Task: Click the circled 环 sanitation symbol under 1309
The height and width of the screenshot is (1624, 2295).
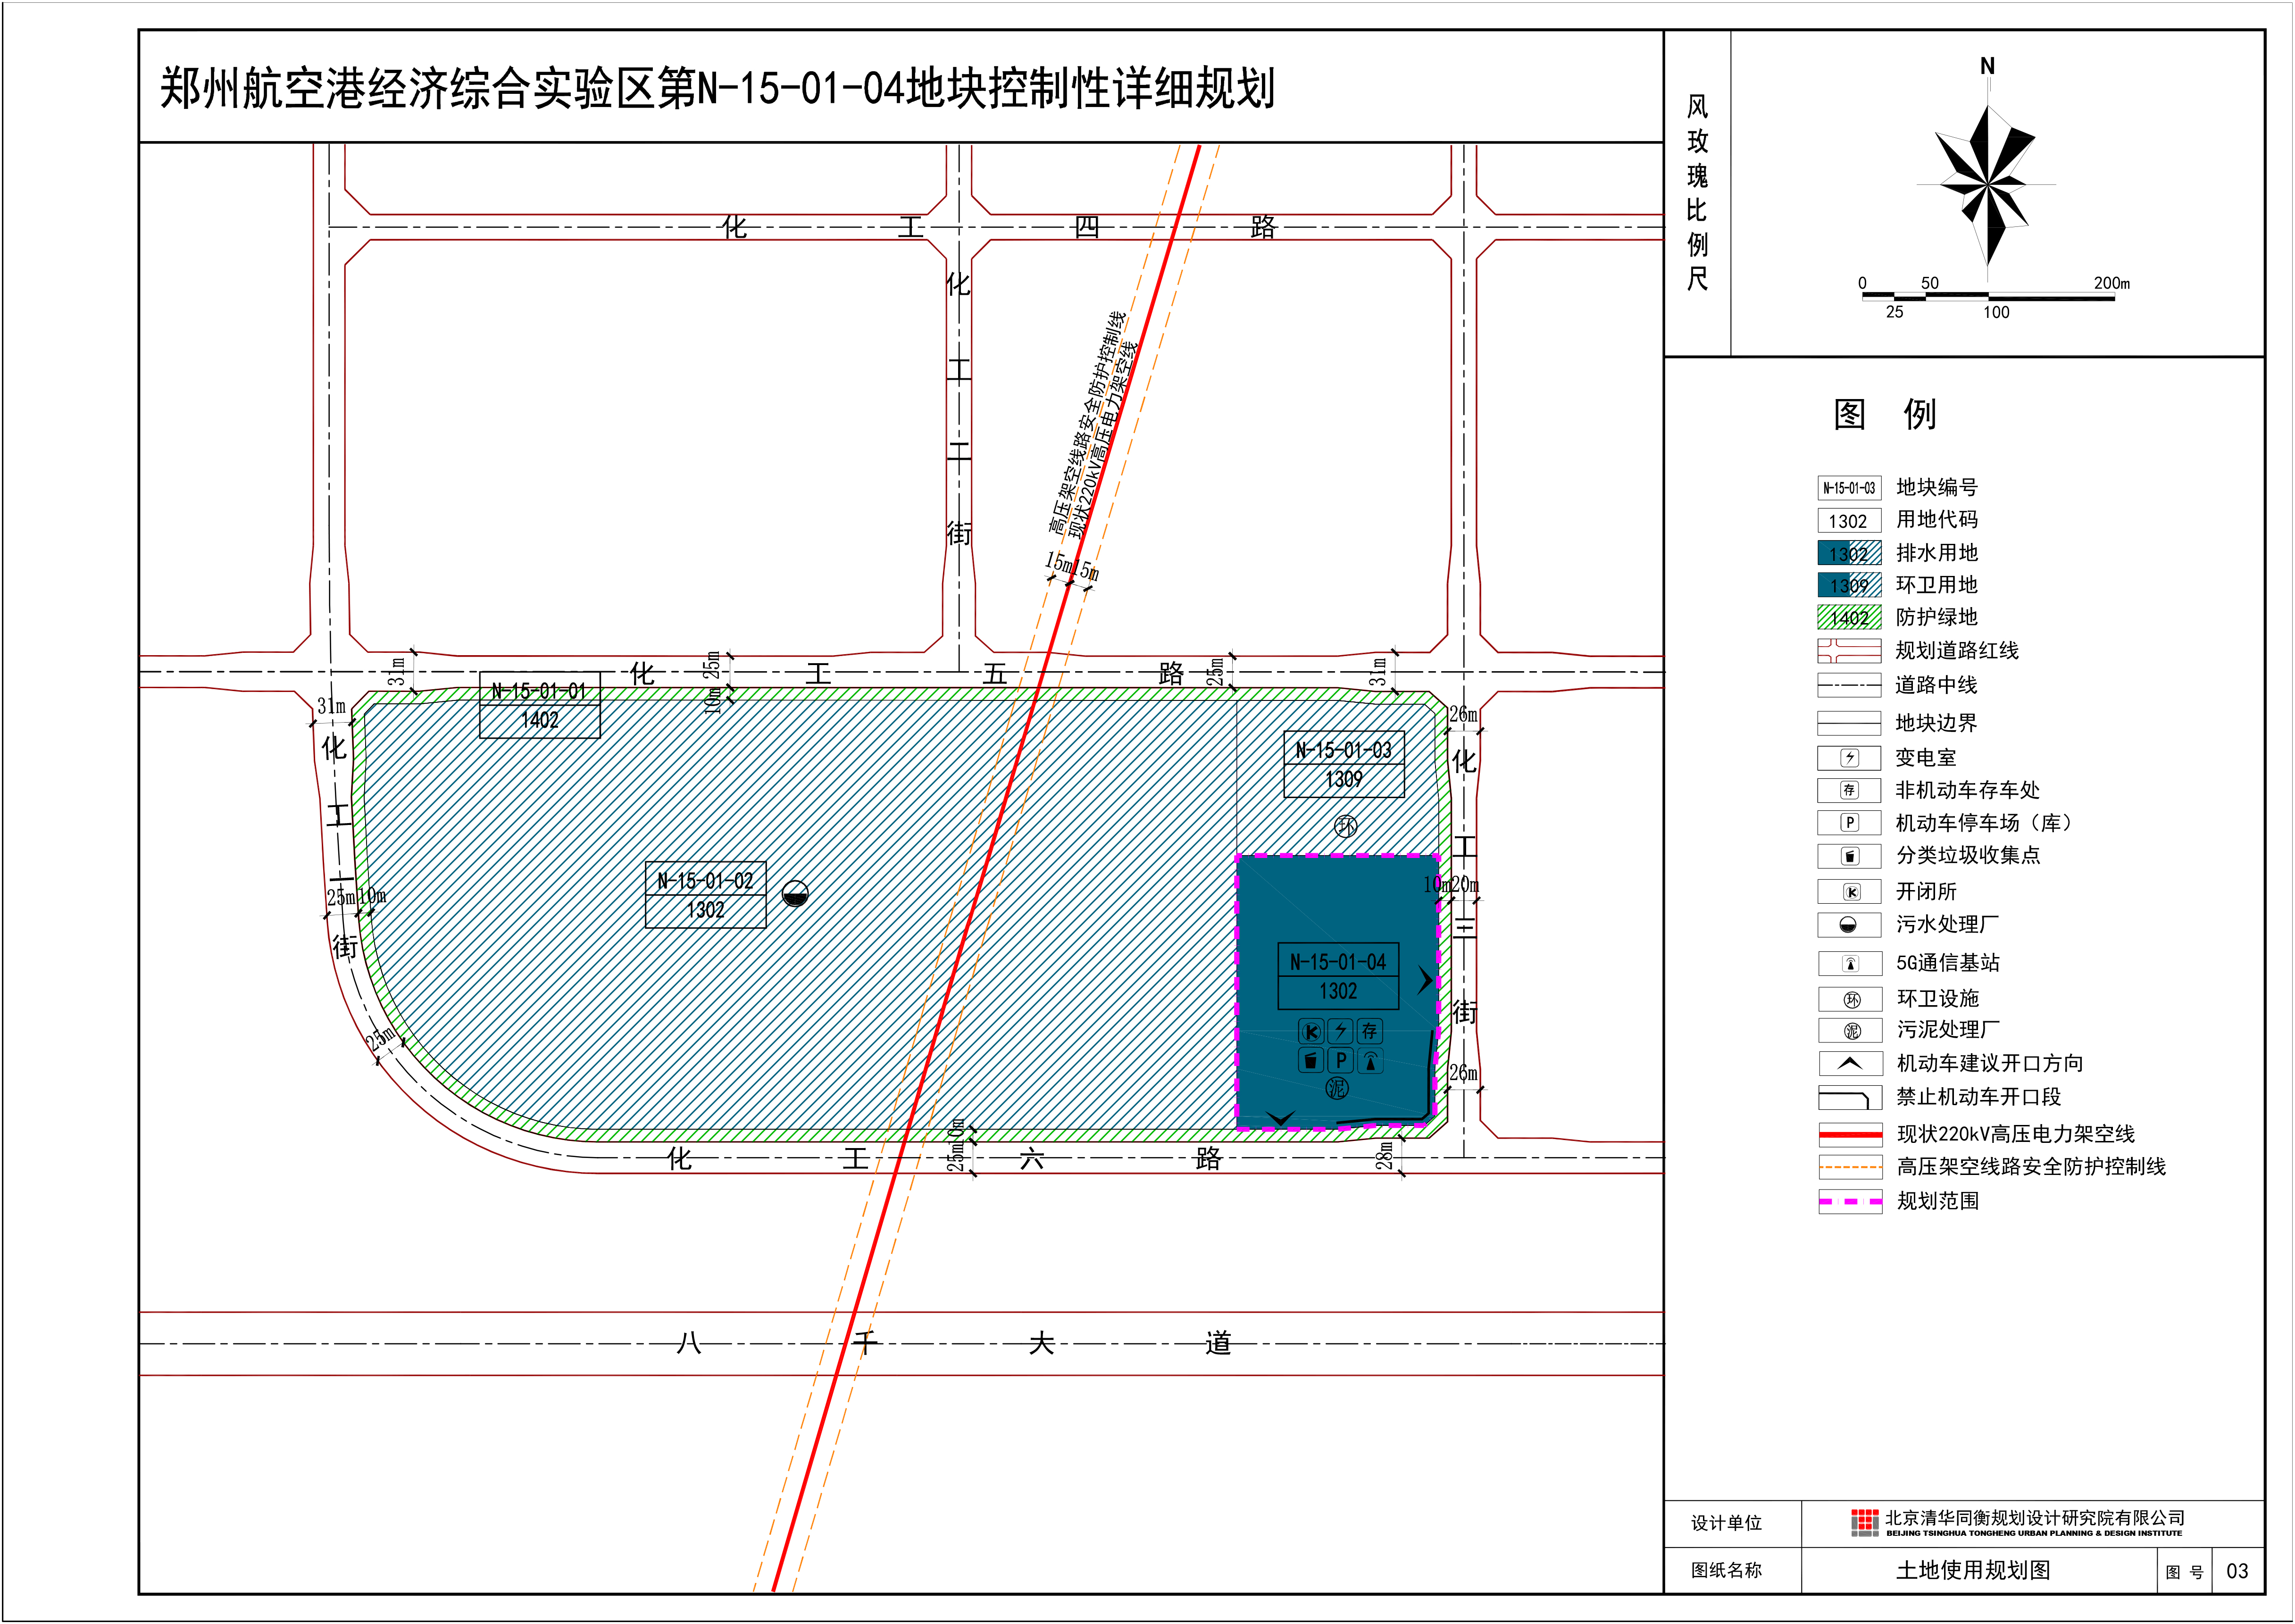Action: tap(1346, 826)
